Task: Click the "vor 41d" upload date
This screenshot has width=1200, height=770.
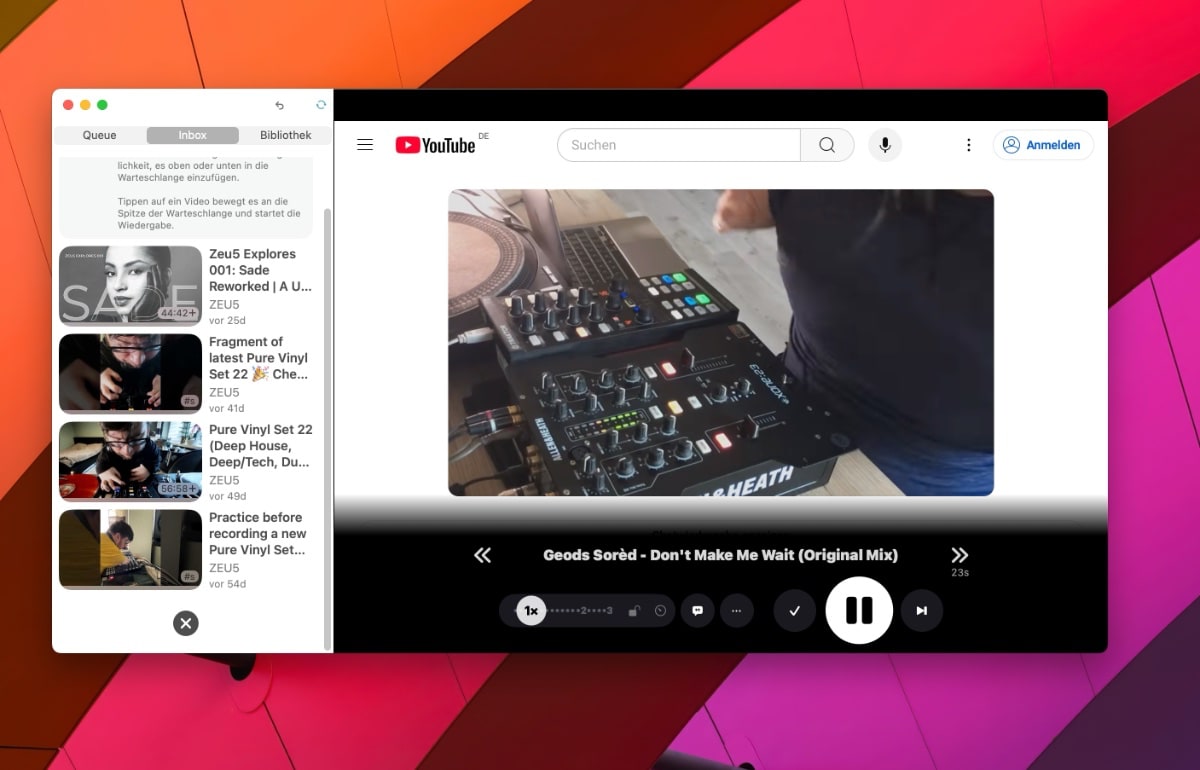Action: [227, 408]
